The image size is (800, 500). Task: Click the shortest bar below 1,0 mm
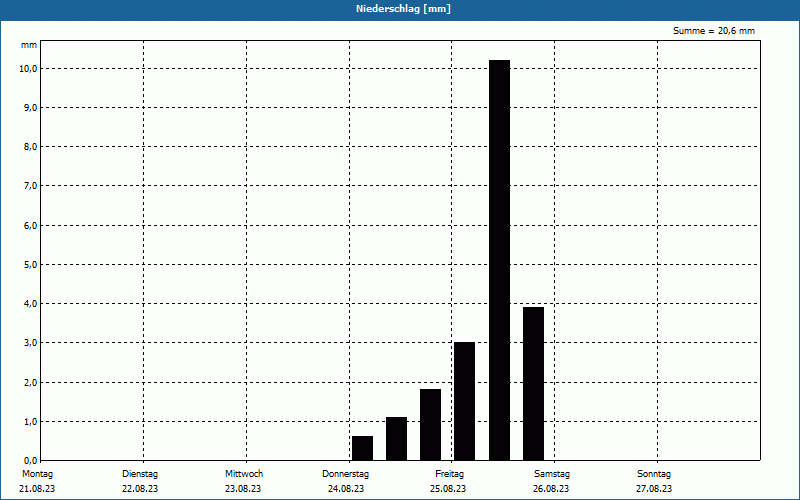[x=362, y=448]
